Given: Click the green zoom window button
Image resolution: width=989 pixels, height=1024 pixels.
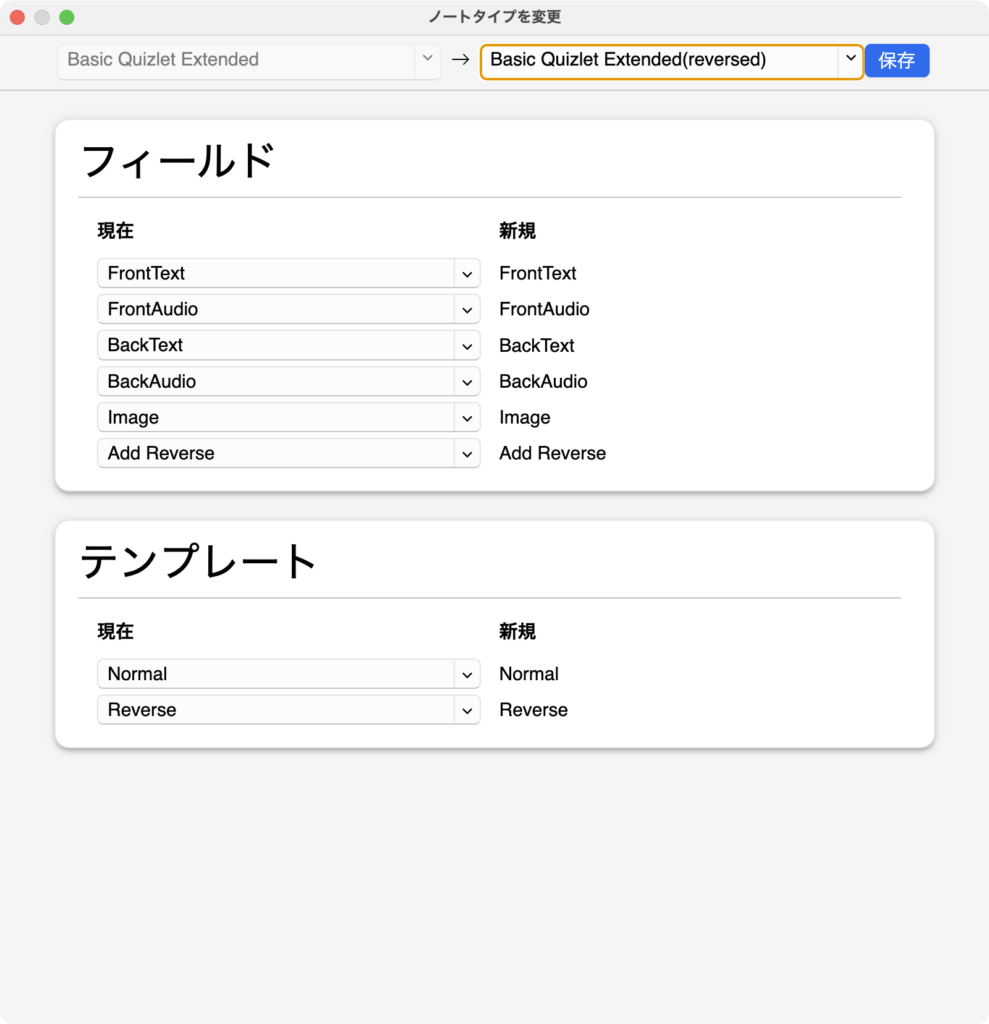Looking at the screenshot, I should (x=67, y=17).
